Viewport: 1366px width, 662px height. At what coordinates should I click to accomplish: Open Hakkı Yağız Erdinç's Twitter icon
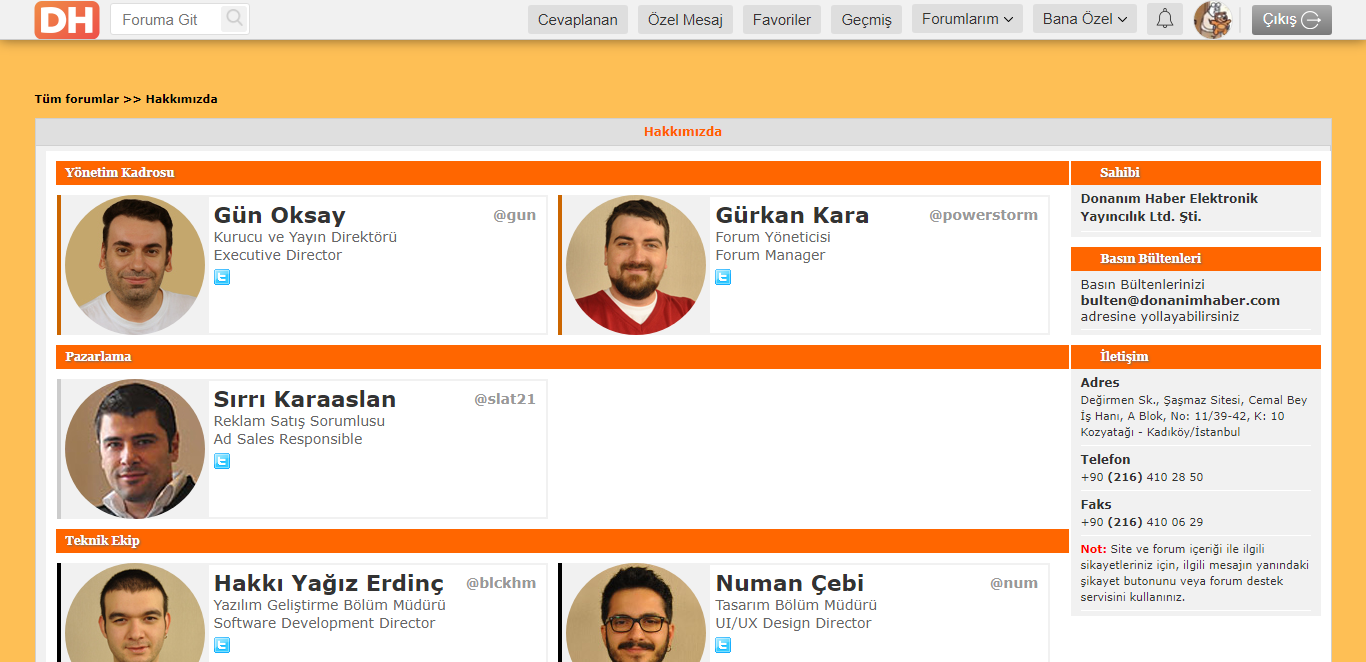point(222,645)
